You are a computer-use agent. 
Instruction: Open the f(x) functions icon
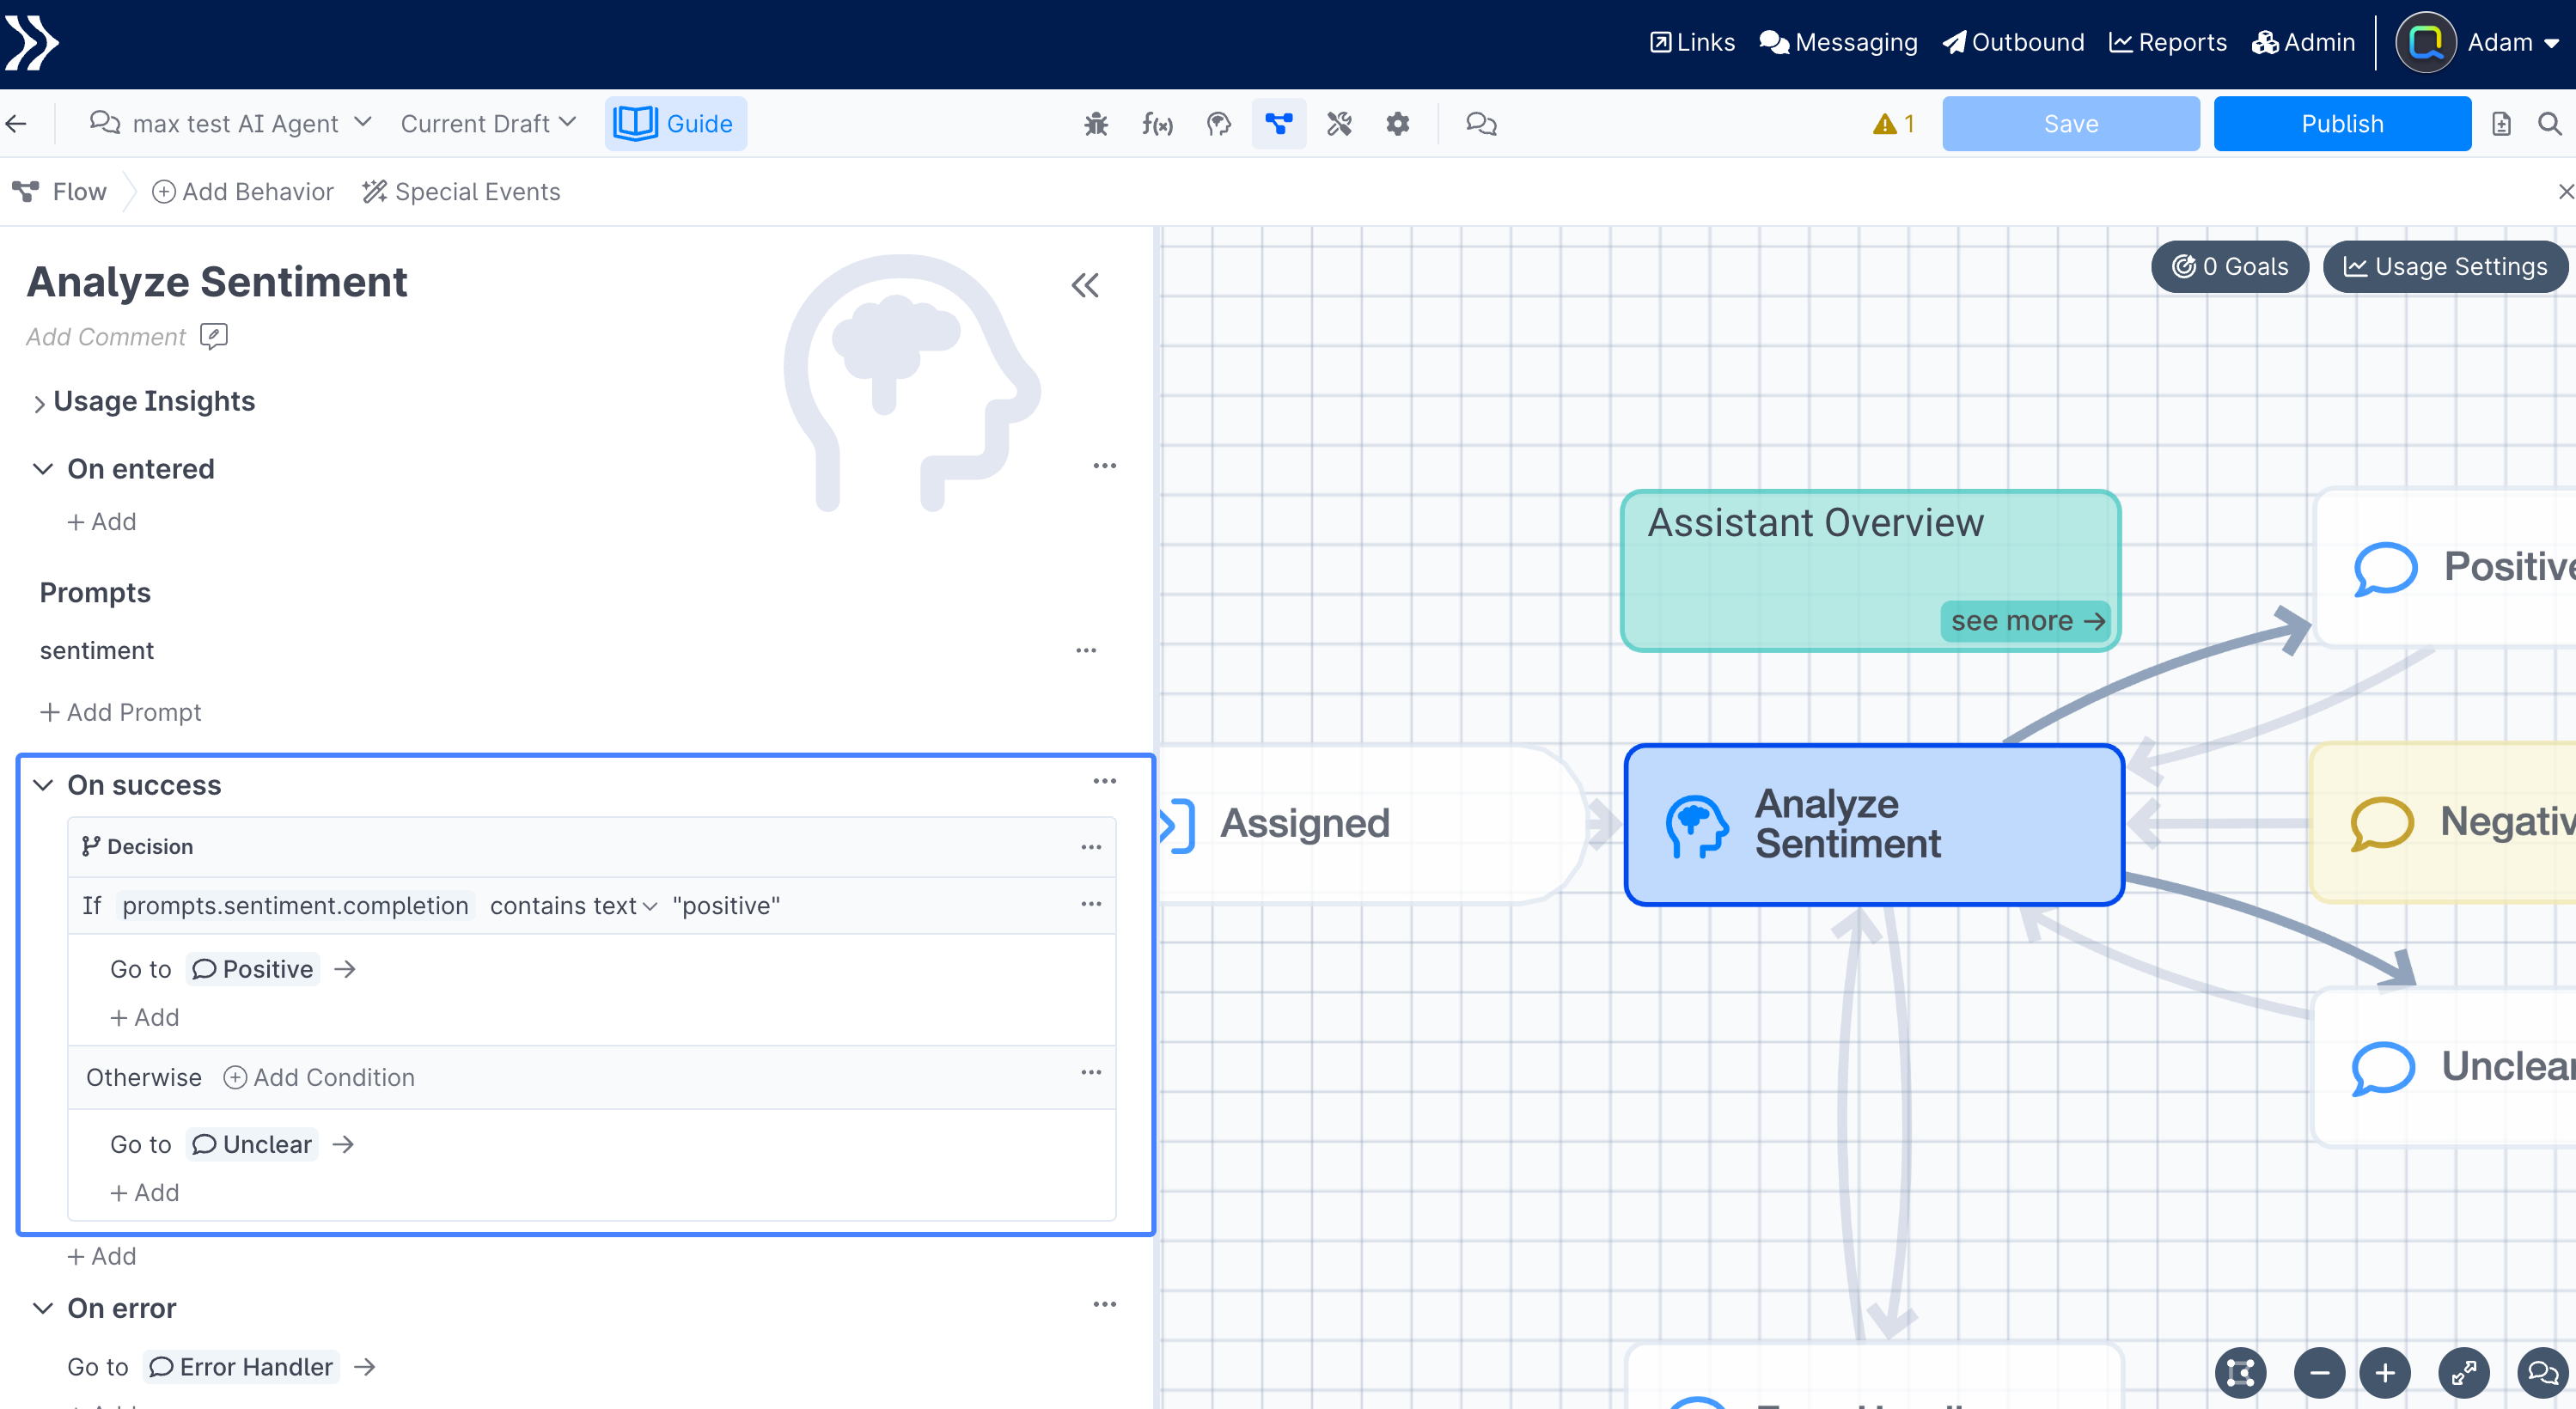[x=1157, y=124]
